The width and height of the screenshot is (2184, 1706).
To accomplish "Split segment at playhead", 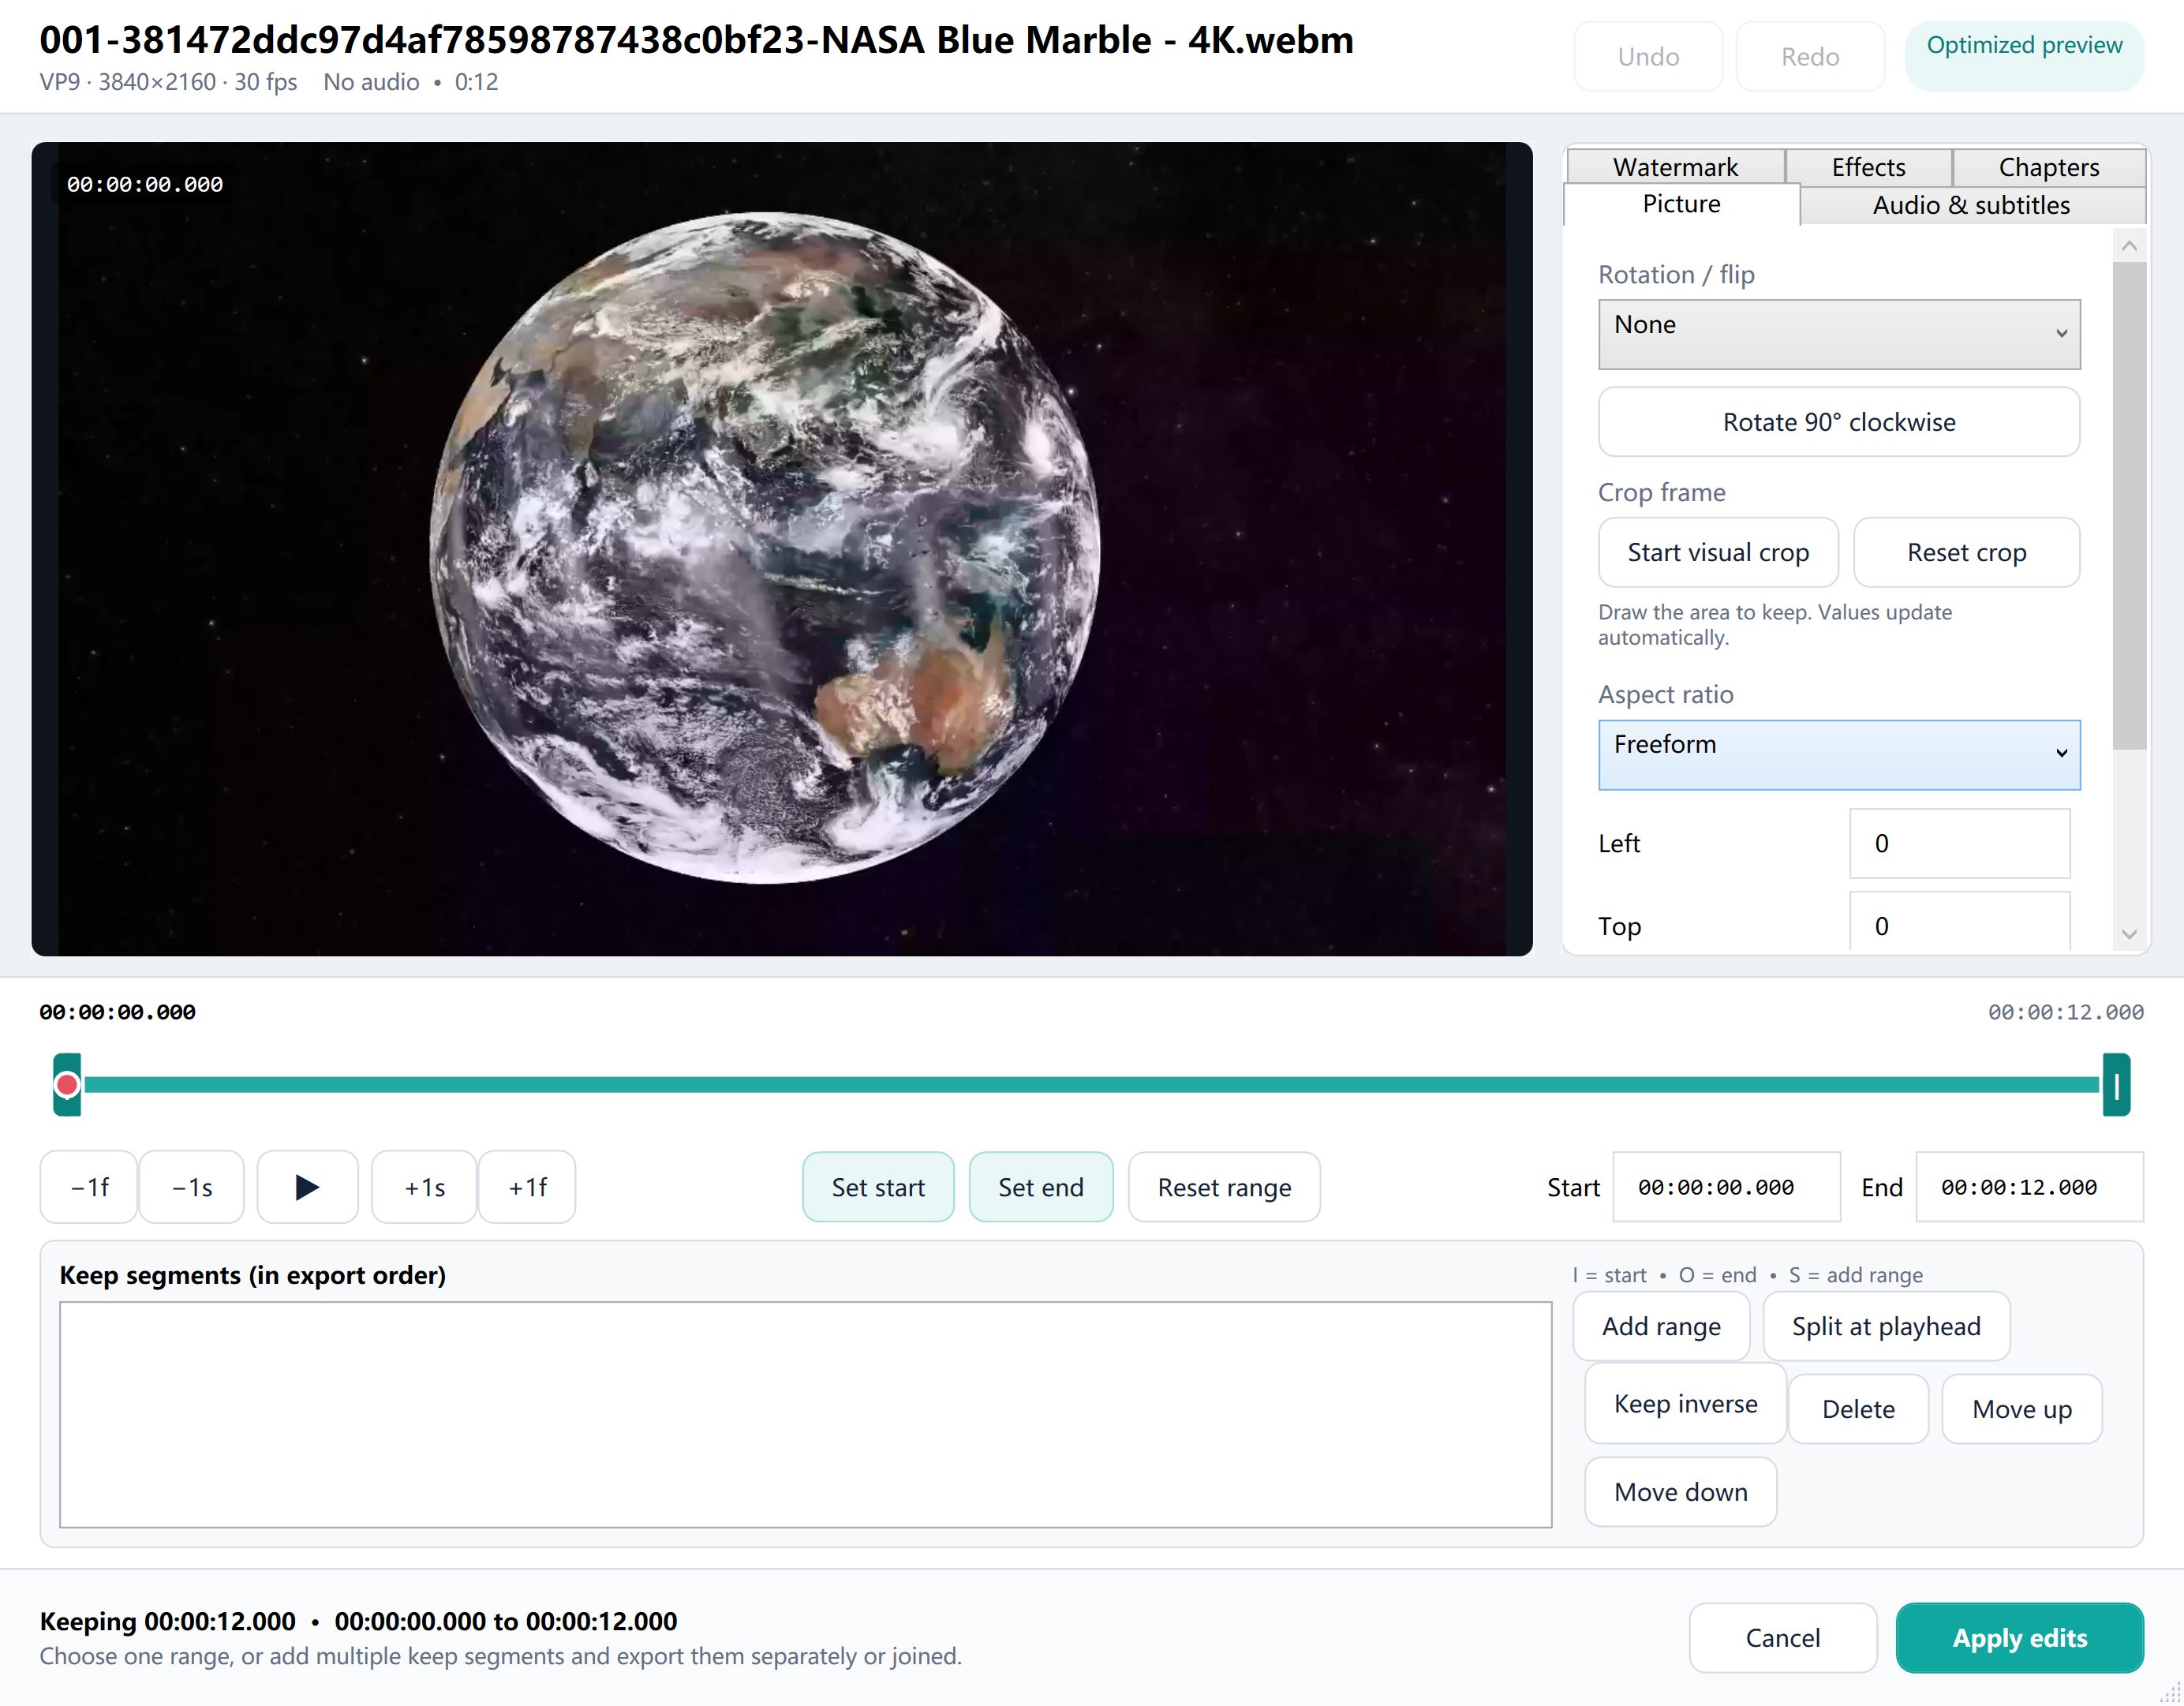I will tap(1886, 1326).
